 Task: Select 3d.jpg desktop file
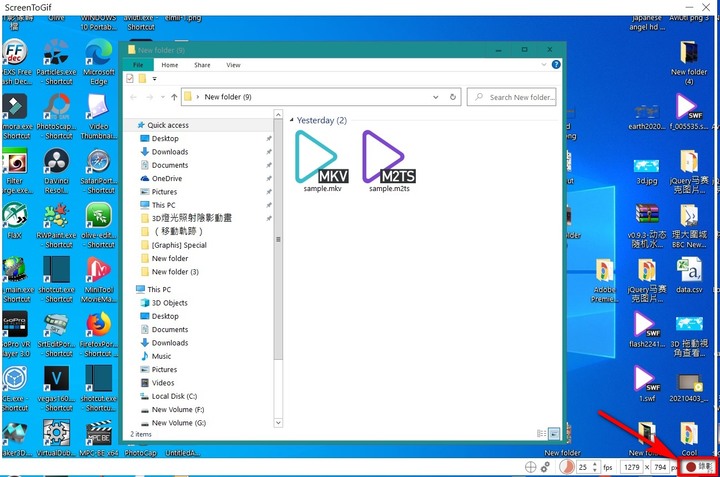(x=647, y=171)
